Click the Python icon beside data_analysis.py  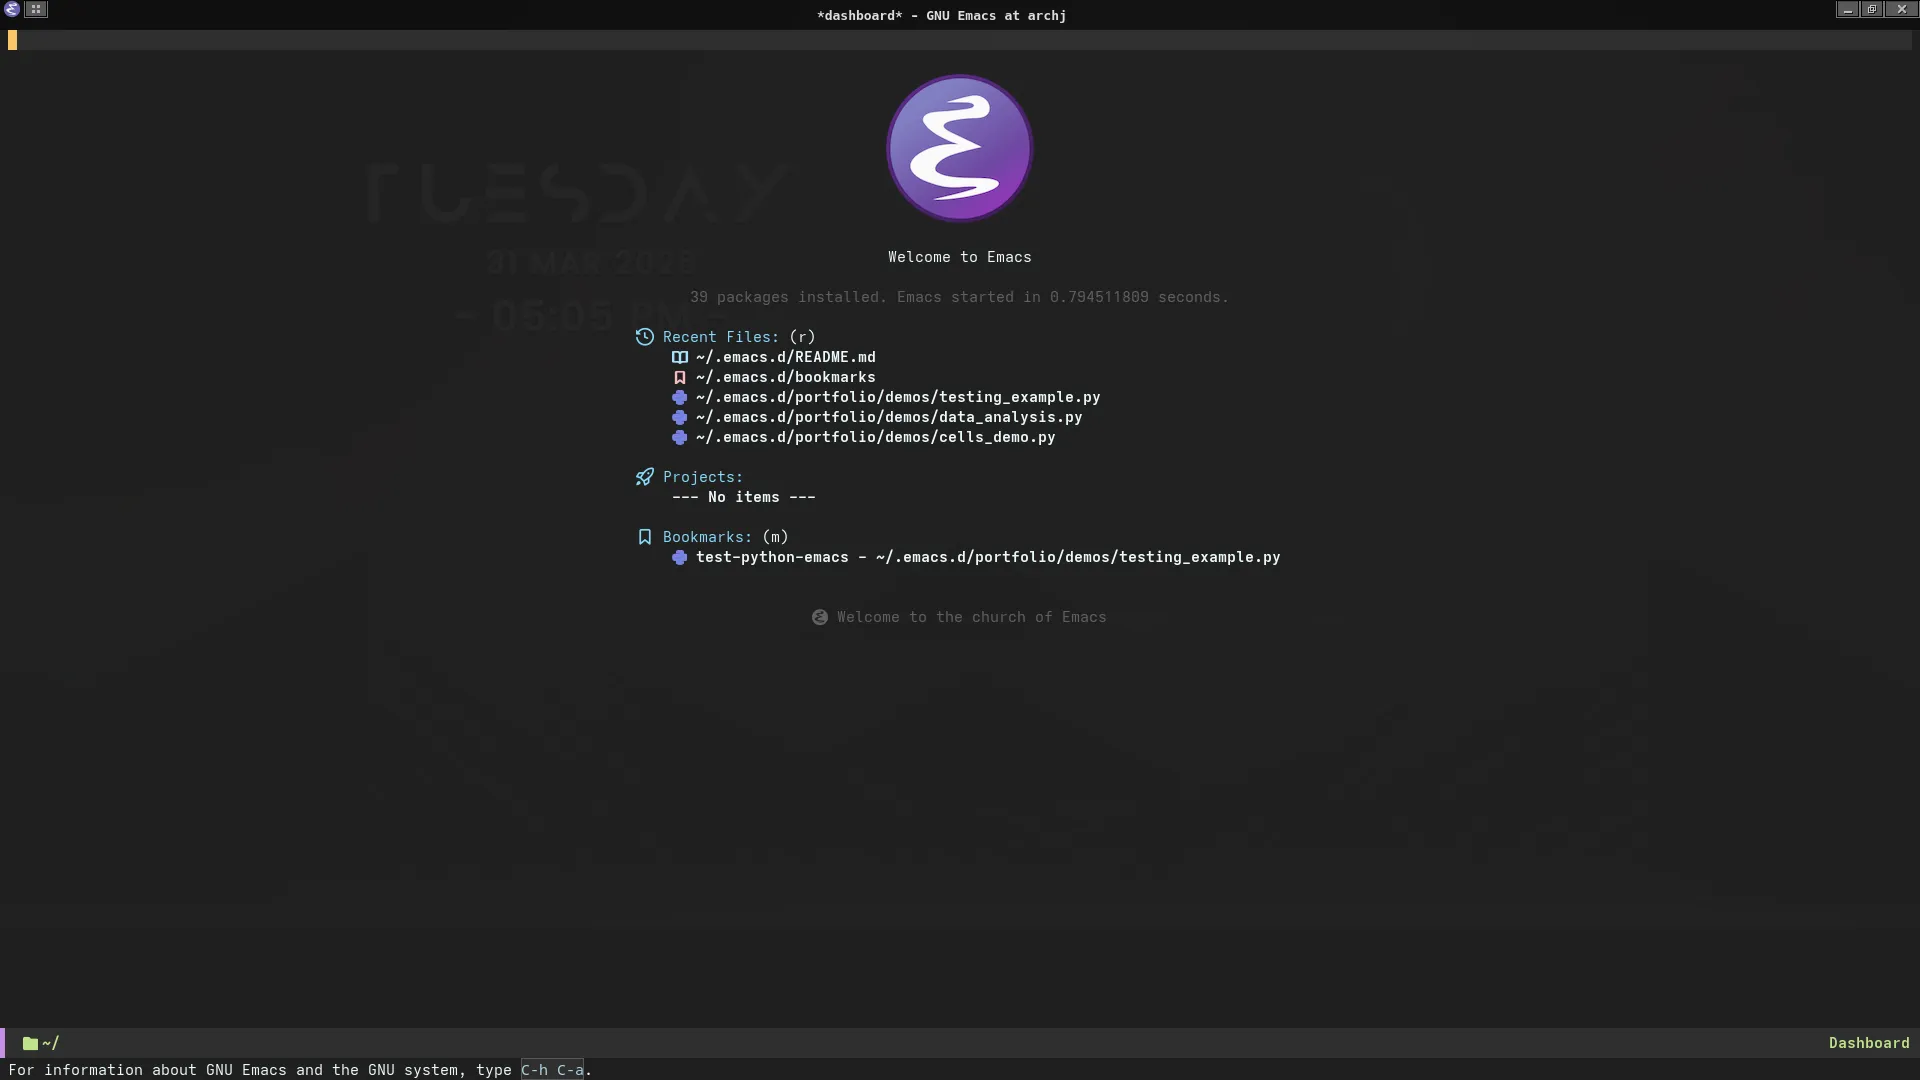[x=680, y=417]
